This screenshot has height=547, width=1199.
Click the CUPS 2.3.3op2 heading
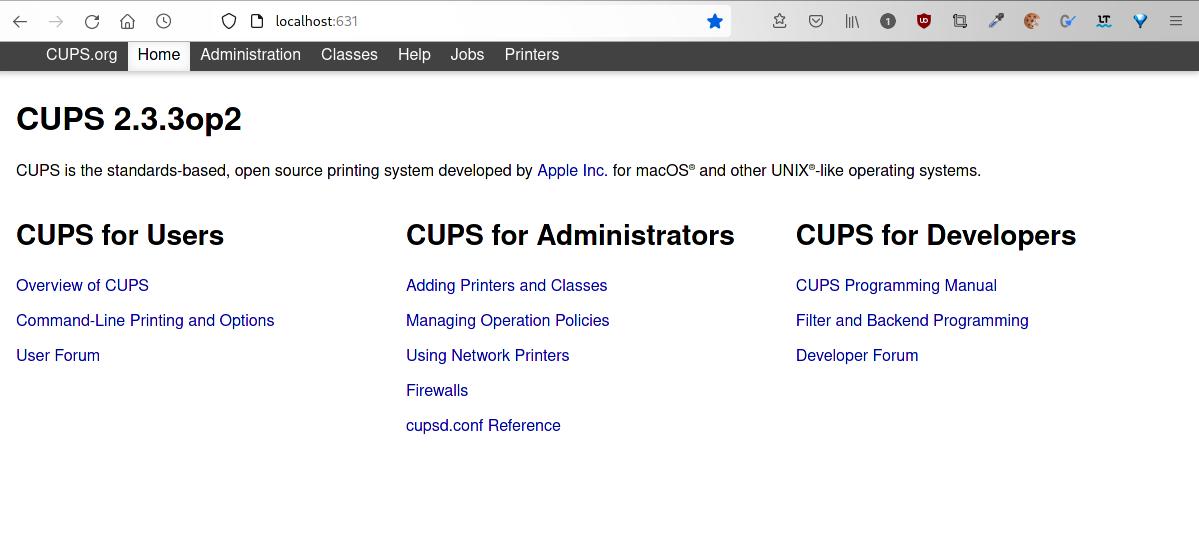click(x=129, y=119)
